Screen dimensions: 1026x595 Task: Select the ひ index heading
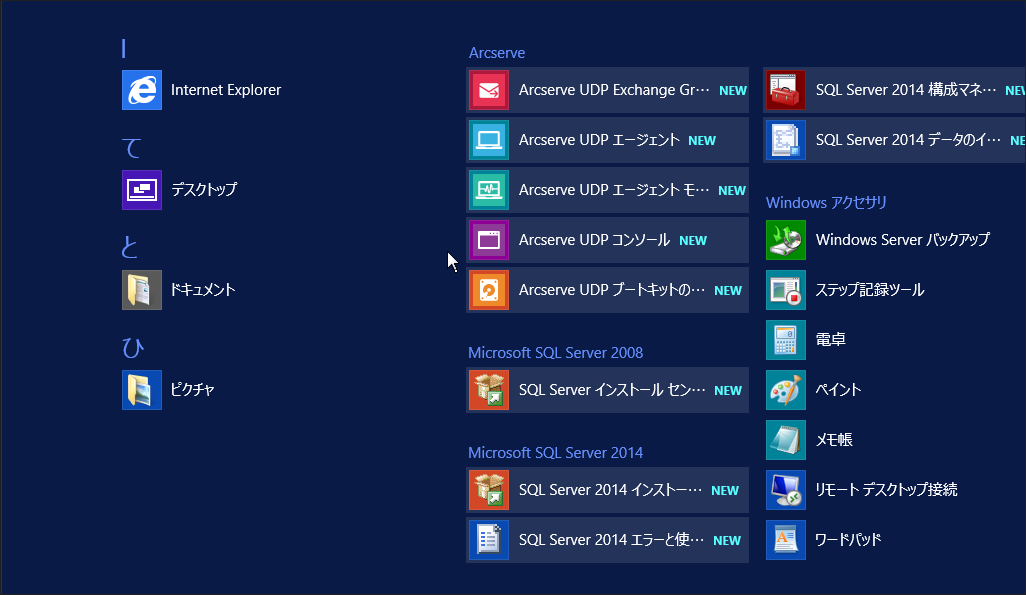pos(133,348)
